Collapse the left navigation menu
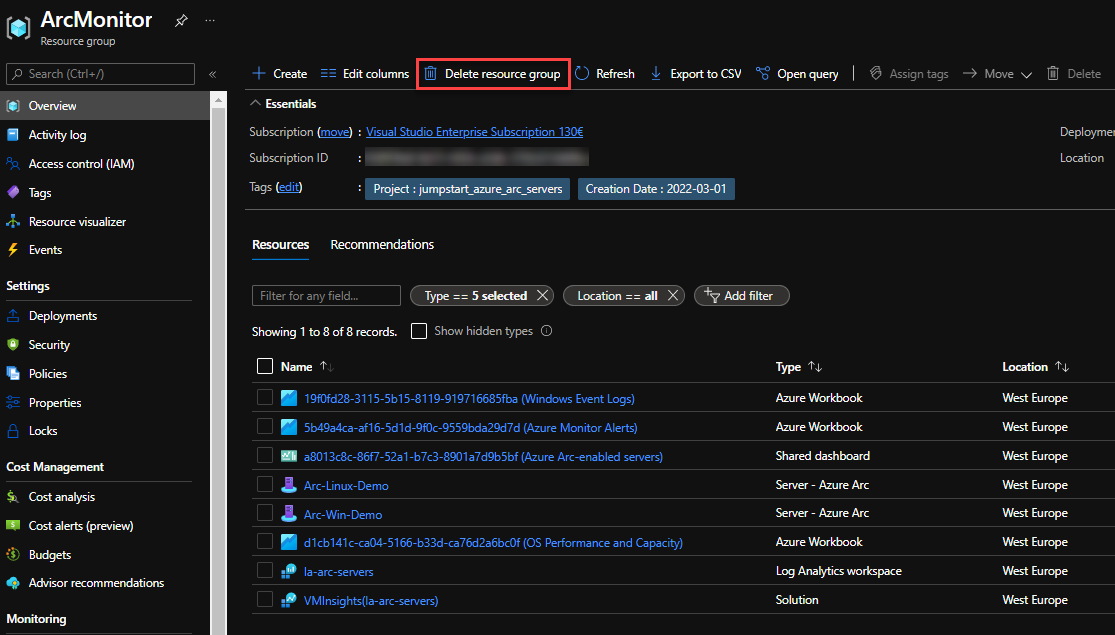Image resolution: width=1115 pixels, height=635 pixels. click(212, 74)
